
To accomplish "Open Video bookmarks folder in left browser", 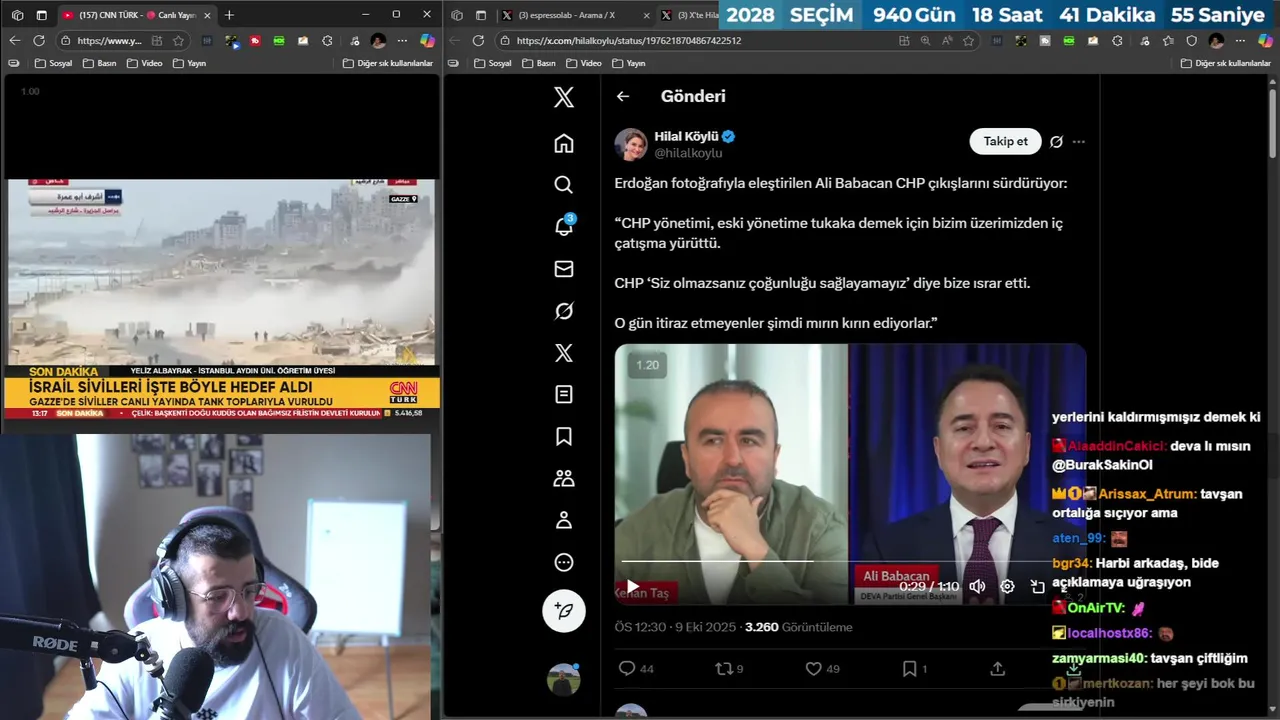I will point(144,63).
